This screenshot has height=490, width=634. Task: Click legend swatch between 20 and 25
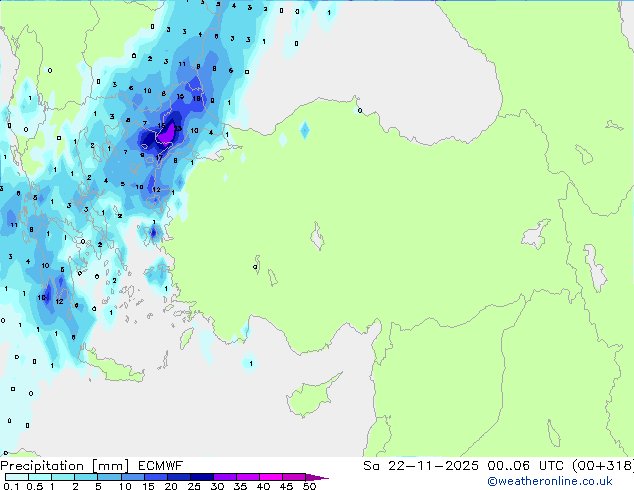pos(179,477)
